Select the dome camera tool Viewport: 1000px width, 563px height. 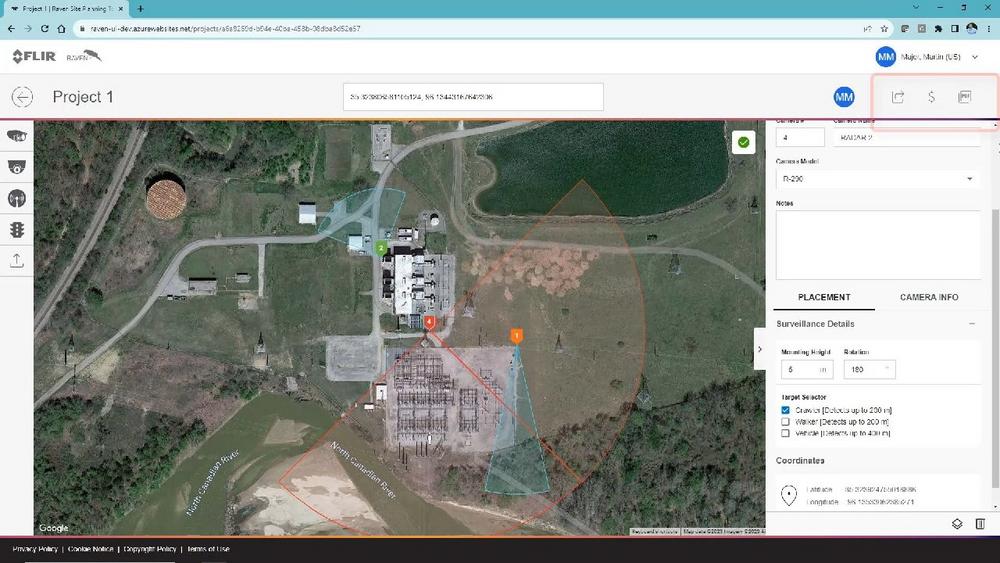click(x=17, y=167)
